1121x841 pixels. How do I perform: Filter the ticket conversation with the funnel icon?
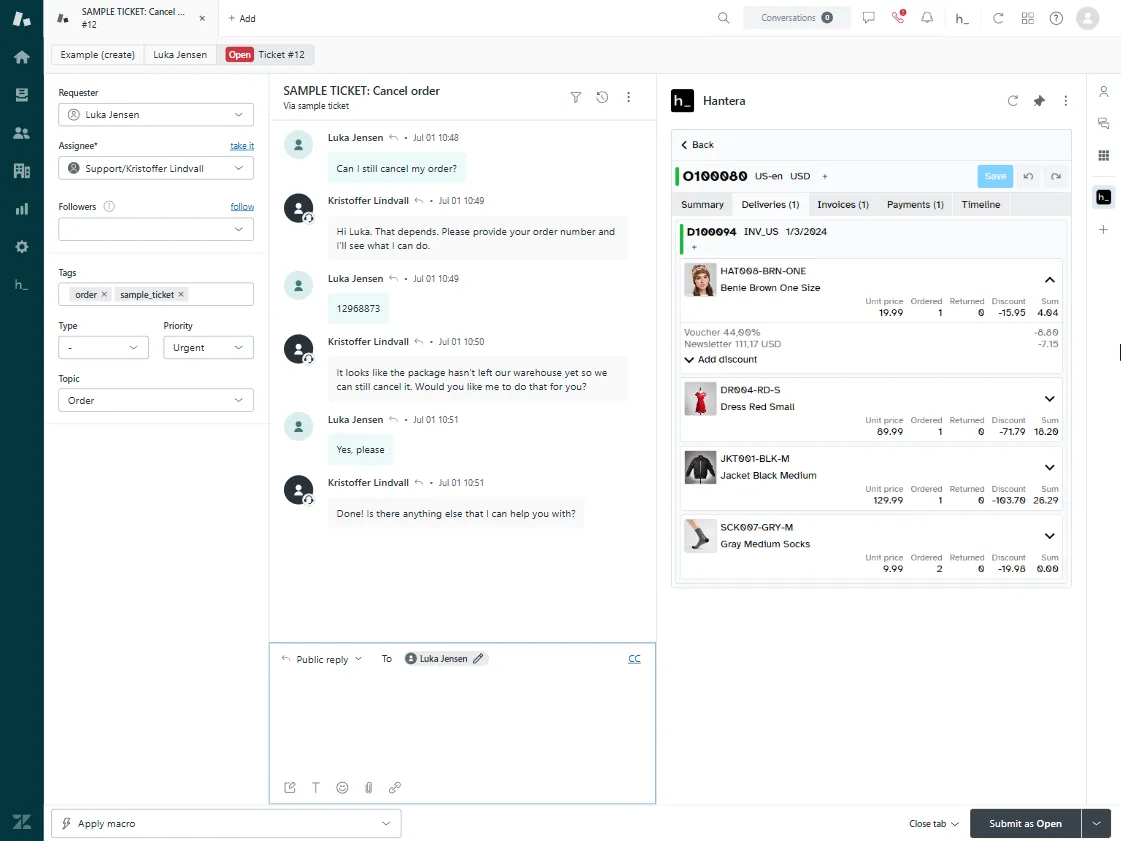tap(576, 97)
